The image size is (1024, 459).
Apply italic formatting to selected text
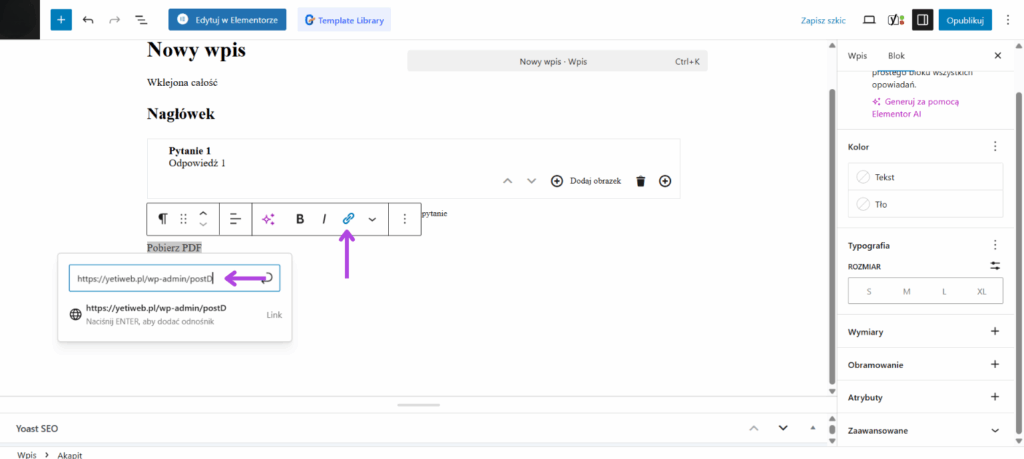[x=324, y=219]
